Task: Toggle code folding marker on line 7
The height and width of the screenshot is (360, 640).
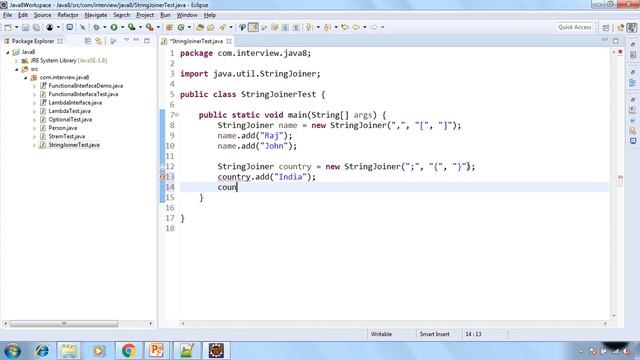Action: click(177, 115)
